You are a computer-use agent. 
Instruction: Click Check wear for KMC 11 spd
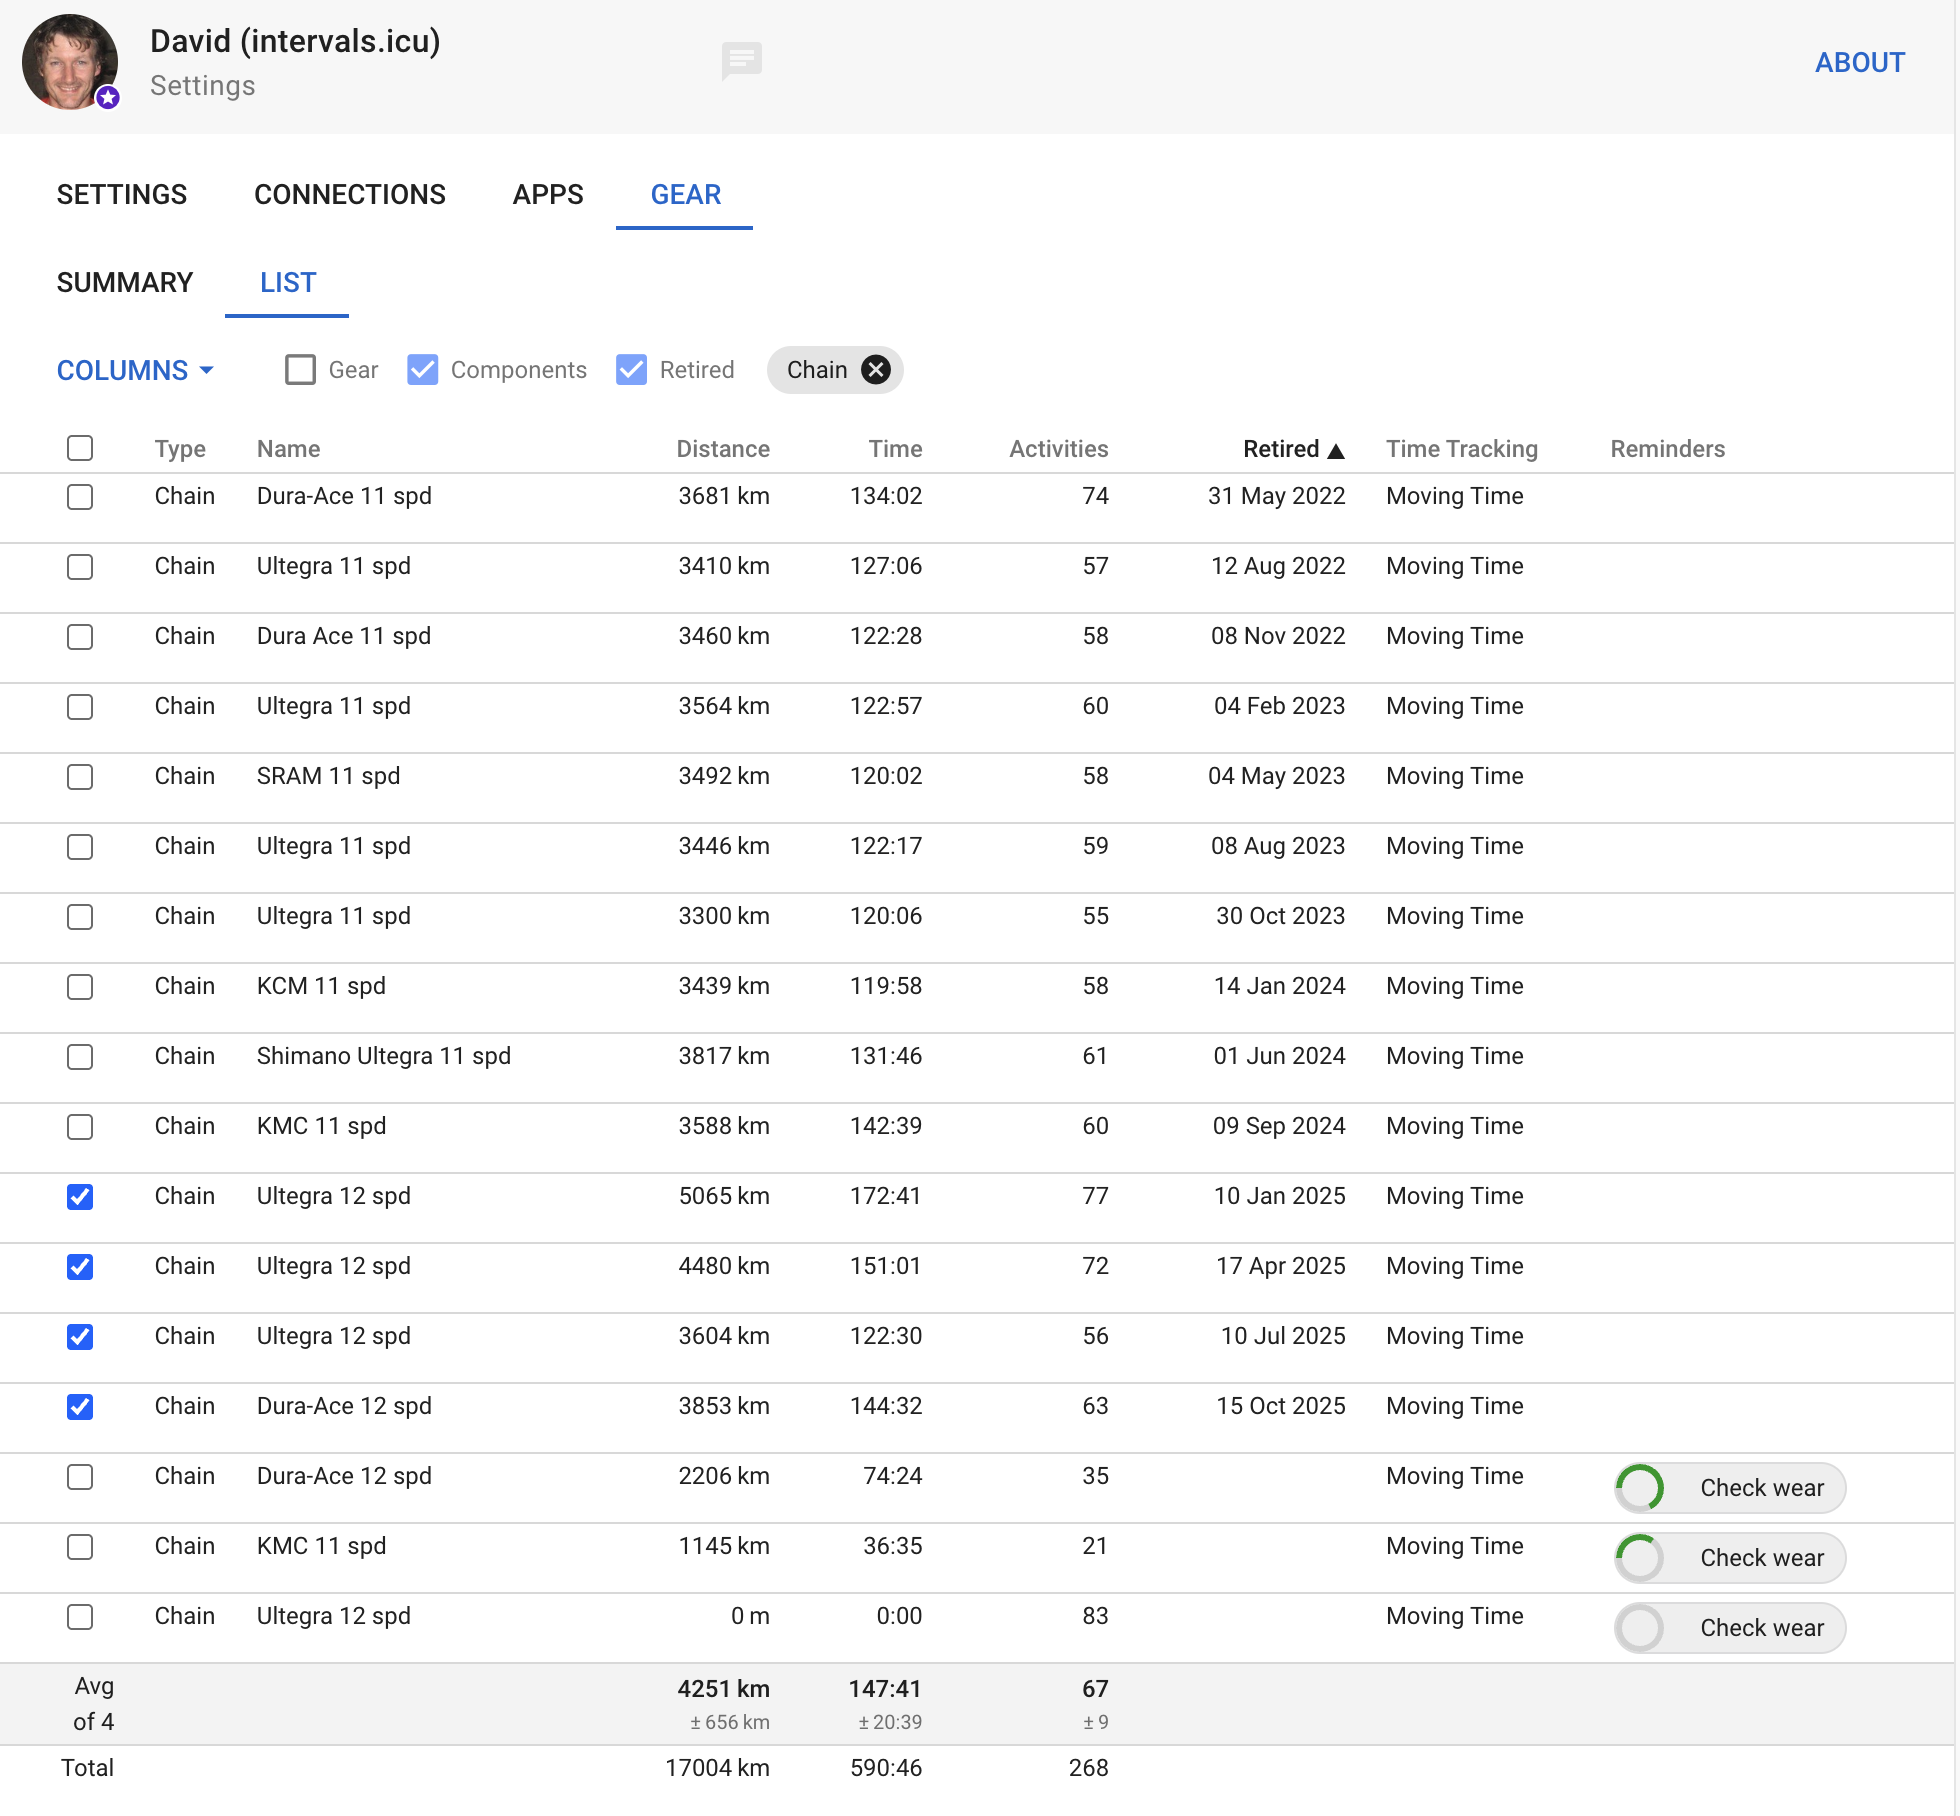click(x=1761, y=1558)
